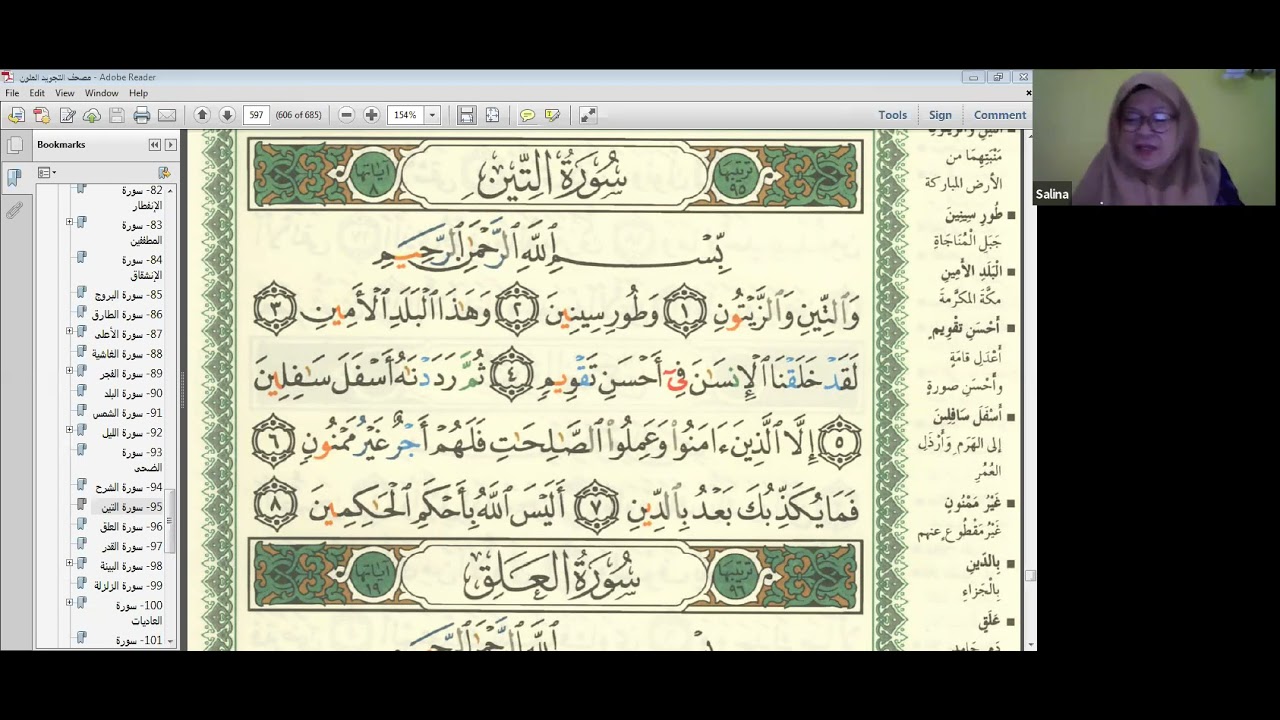Click Salina's video thumbnail
The image size is (1280, 720).
point(1155,137)
